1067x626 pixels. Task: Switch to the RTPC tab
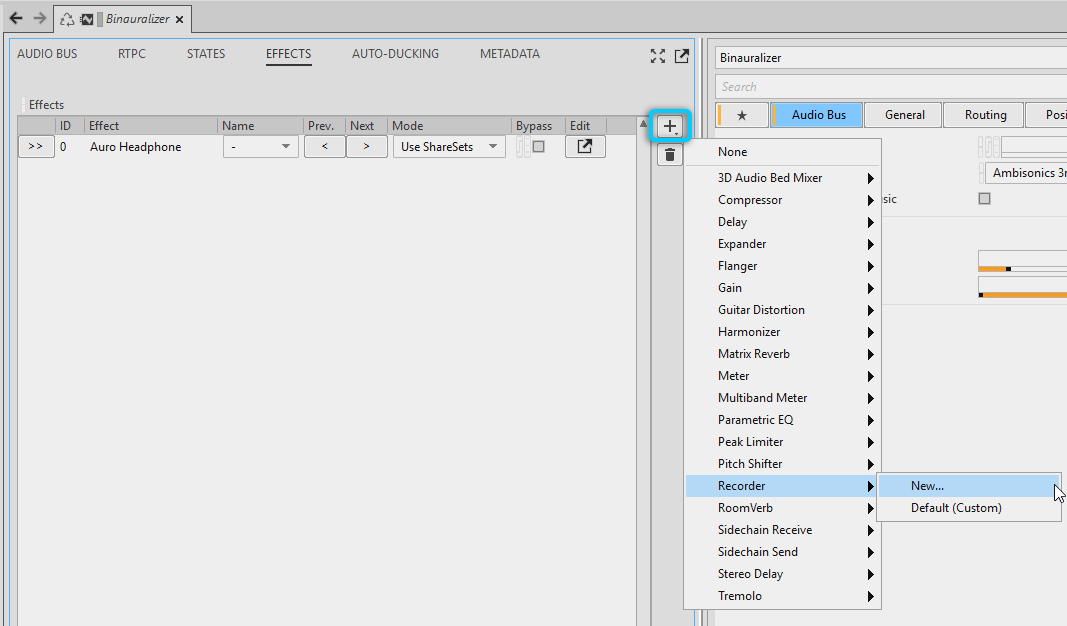[x=131, y=54]
